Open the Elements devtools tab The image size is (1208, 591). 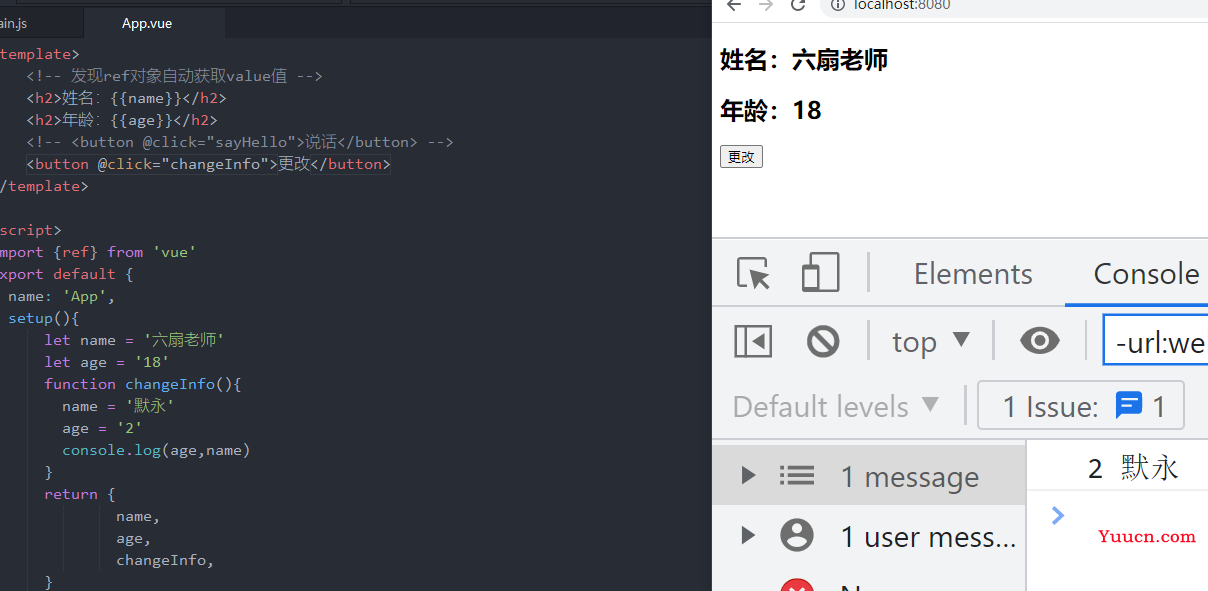(x=973, y=274)
